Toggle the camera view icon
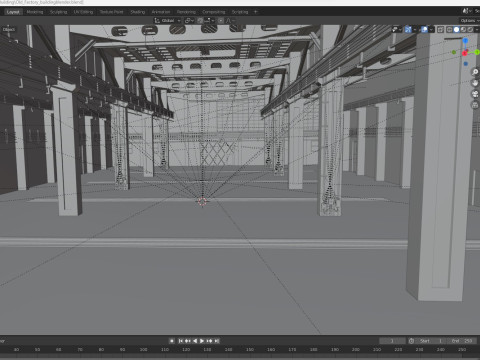The image size is (480, 360). point(475,94)
